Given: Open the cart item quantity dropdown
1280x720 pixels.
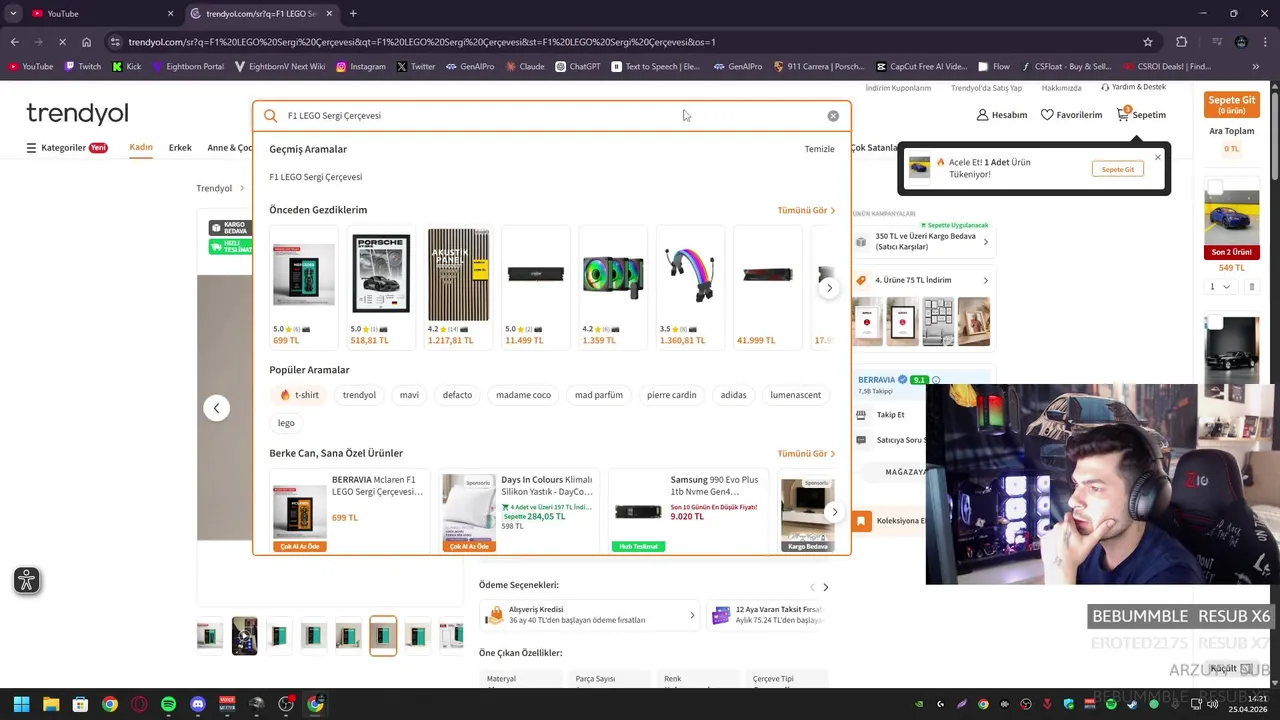Looking at the screenshot, I should (x=1220, y=287).
